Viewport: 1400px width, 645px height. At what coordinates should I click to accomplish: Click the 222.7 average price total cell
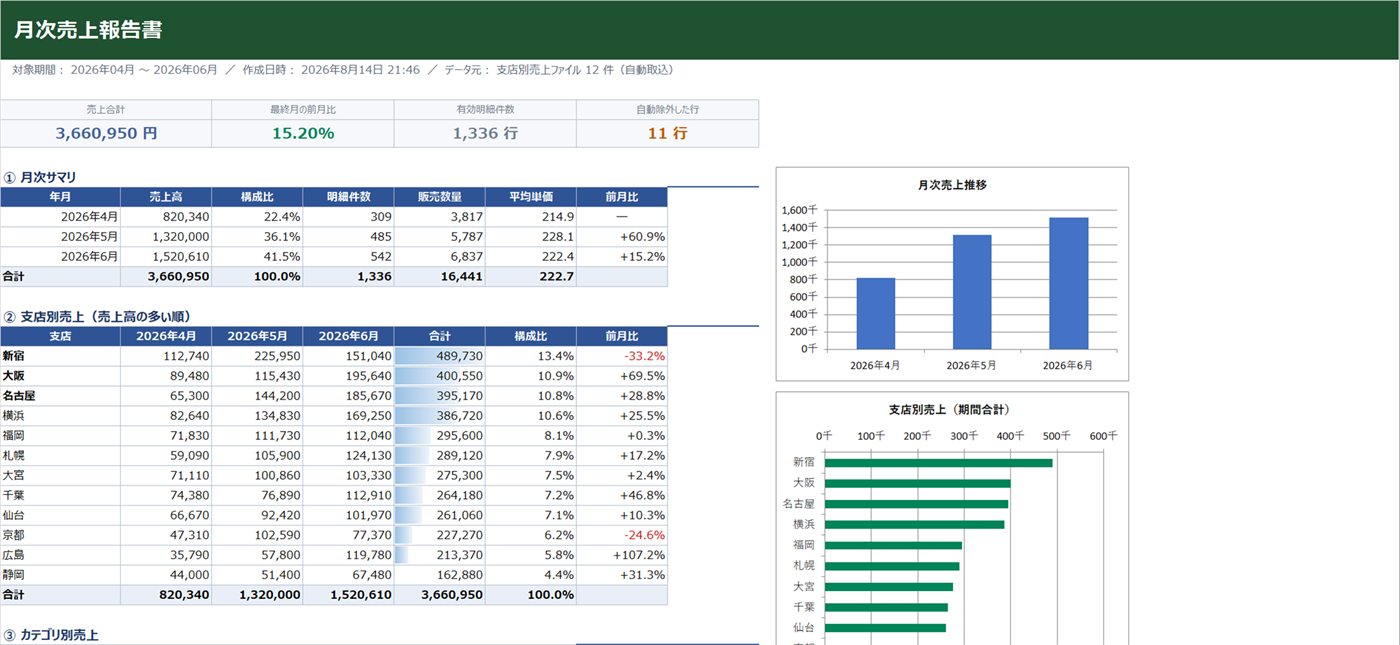[x=530, y=277]
